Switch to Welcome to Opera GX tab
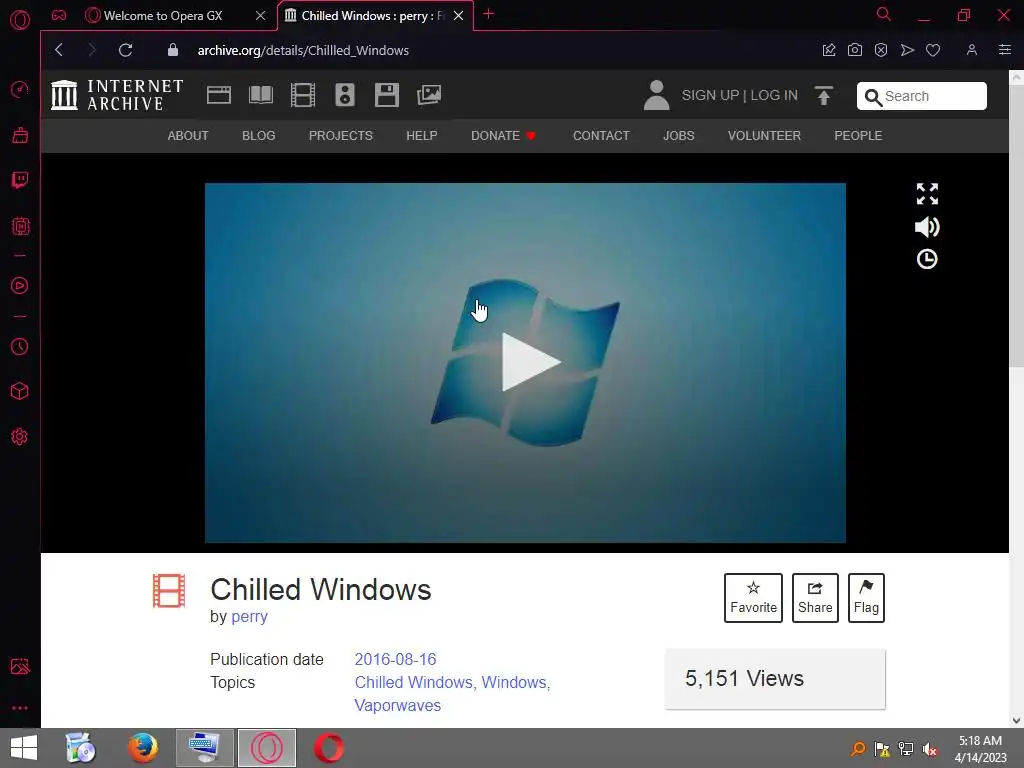Image resolution: width=1024 pixels, height=768 pixels. point(163,16)
